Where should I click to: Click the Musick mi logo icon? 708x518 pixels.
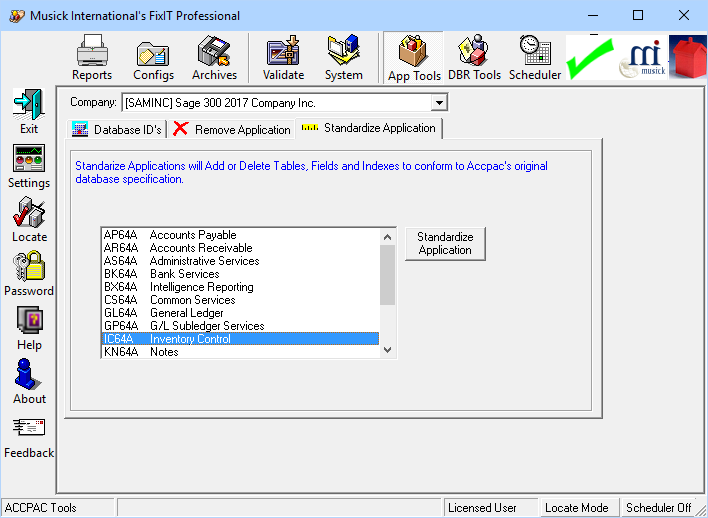coord(643,58)
